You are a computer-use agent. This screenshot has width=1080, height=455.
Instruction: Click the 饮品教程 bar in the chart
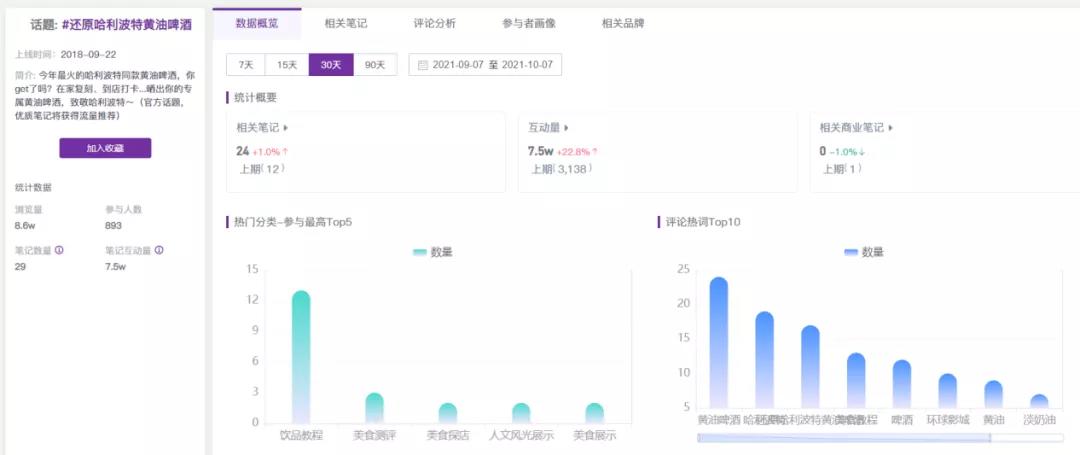[x=301, y=357]
